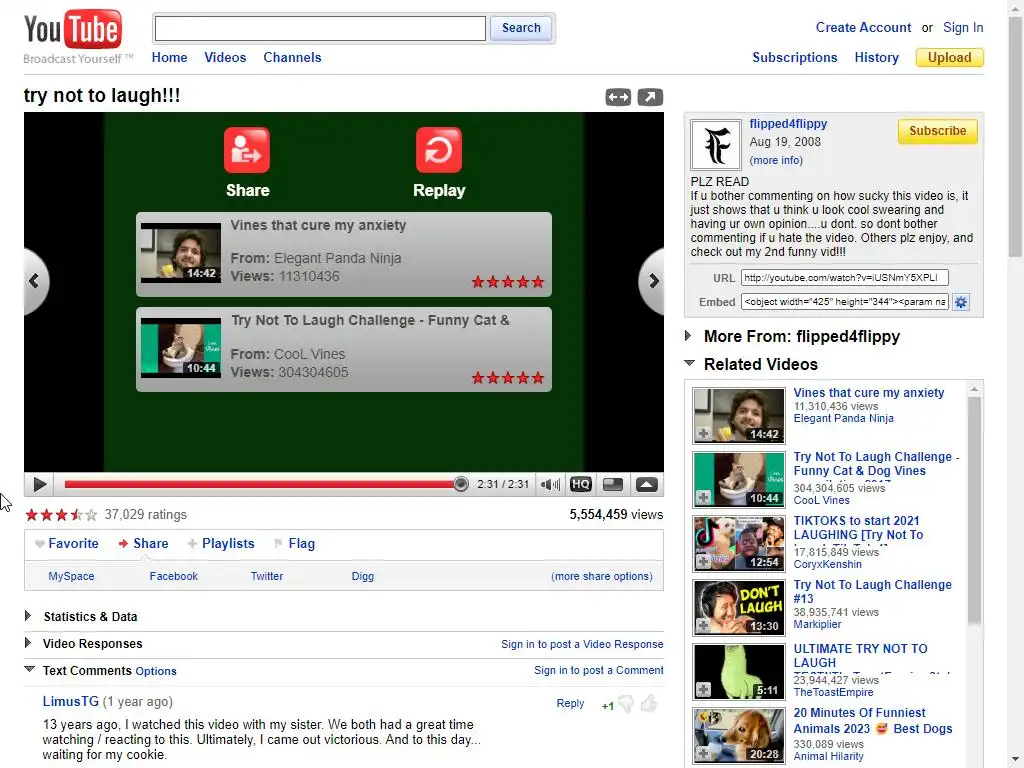Subscribe to flipped4flippy
Image resolution: width=1024 pixels, height=768 pixels.
tap(937, 131)
